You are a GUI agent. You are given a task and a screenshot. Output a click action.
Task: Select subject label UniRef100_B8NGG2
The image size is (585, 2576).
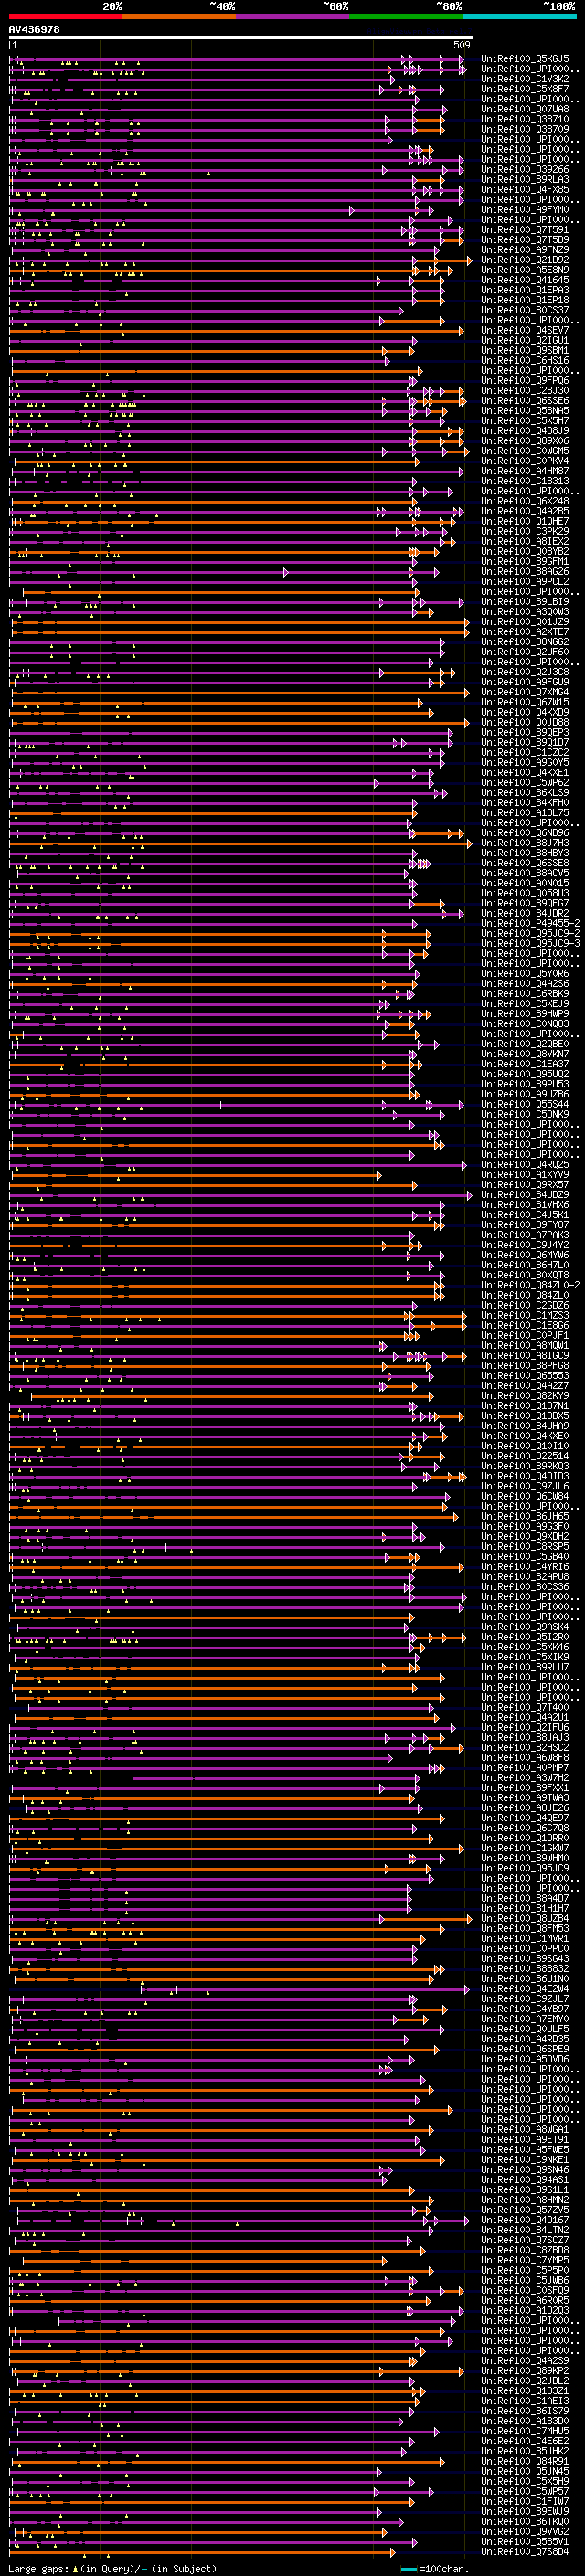tap(525, 642)
